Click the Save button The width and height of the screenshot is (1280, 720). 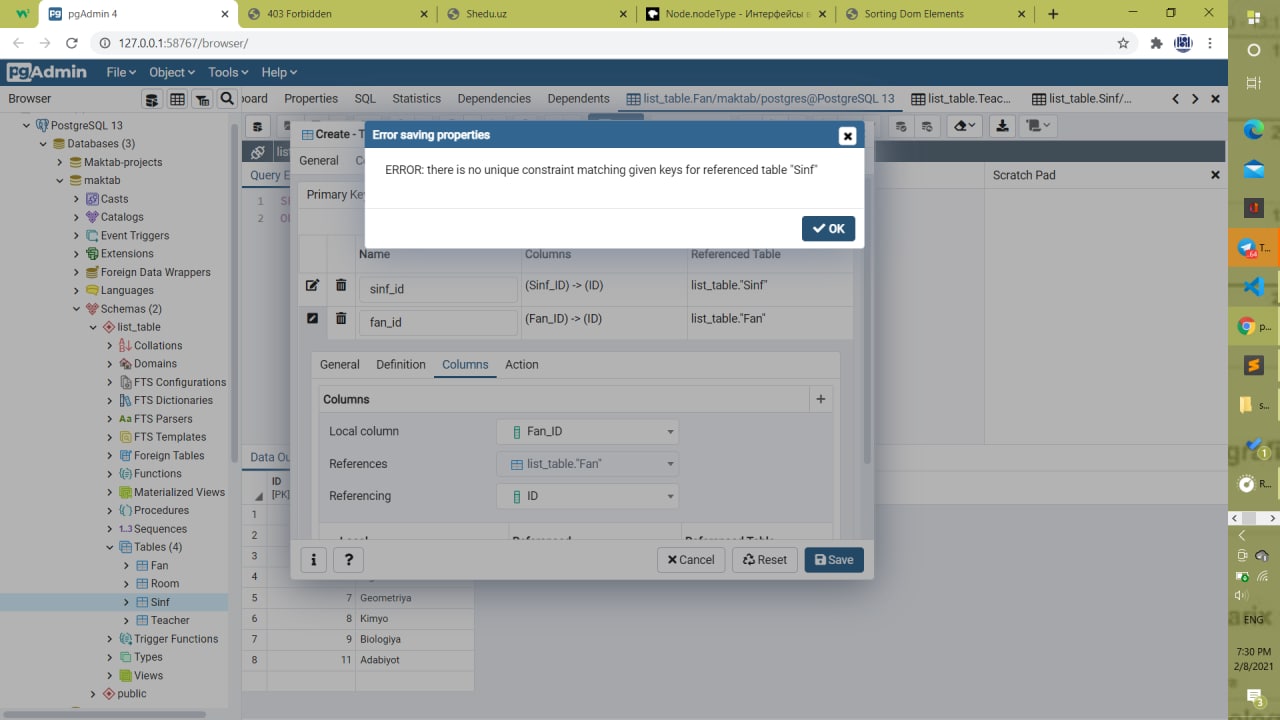[834, 560]
